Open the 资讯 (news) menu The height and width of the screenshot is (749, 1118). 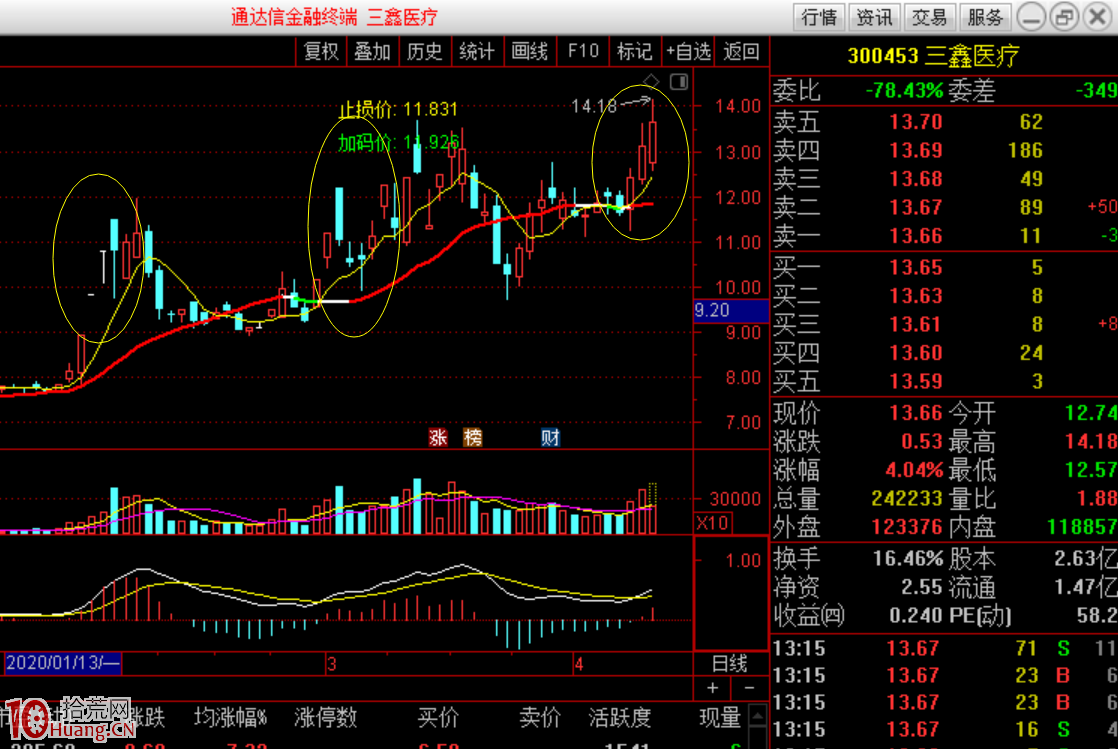pos(874,16)
